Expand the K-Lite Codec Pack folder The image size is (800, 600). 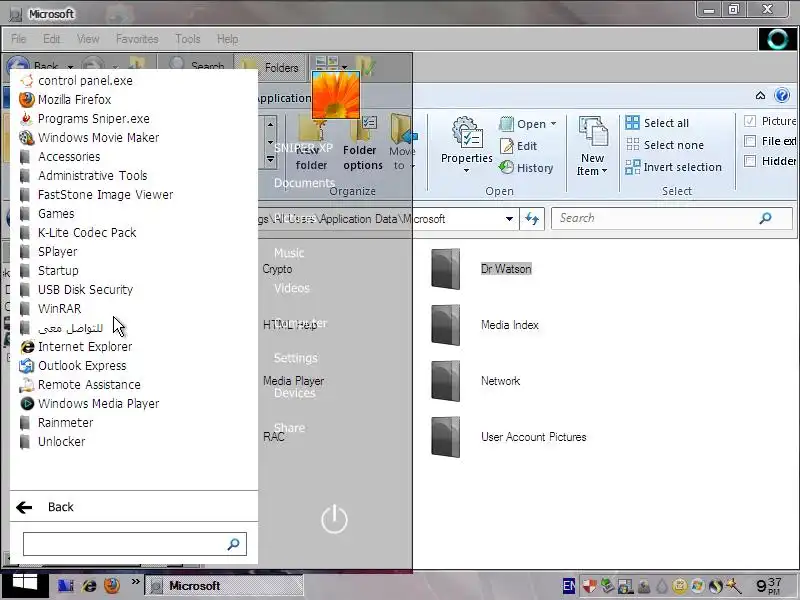click(x=78, y=233)
